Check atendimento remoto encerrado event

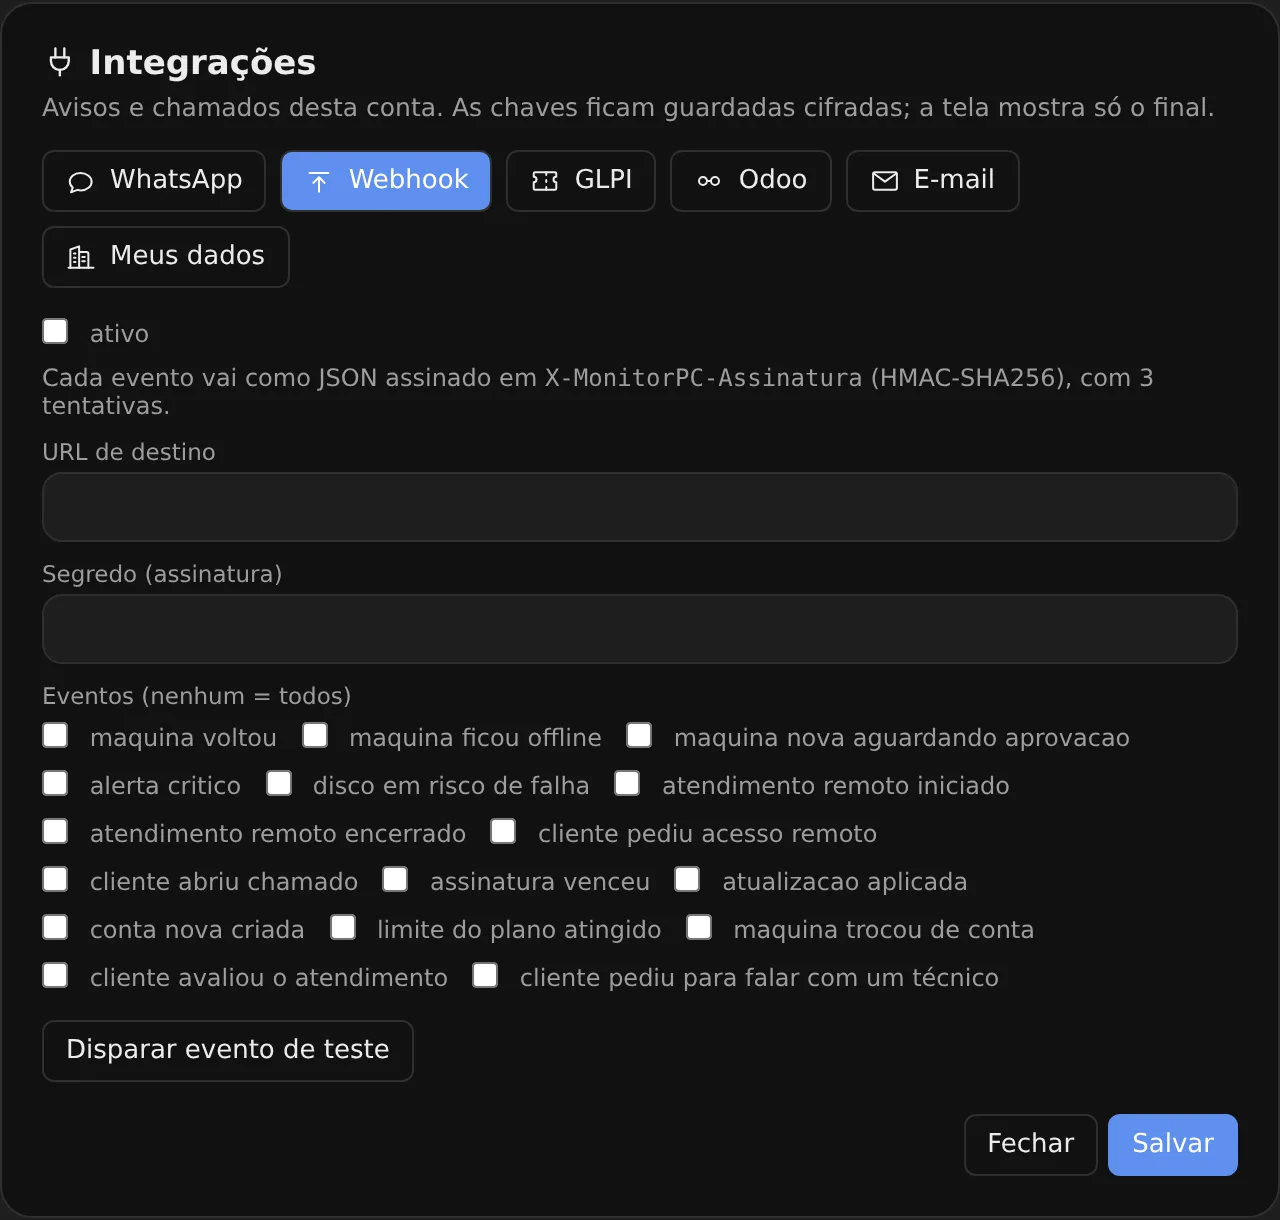pos(55,831)
